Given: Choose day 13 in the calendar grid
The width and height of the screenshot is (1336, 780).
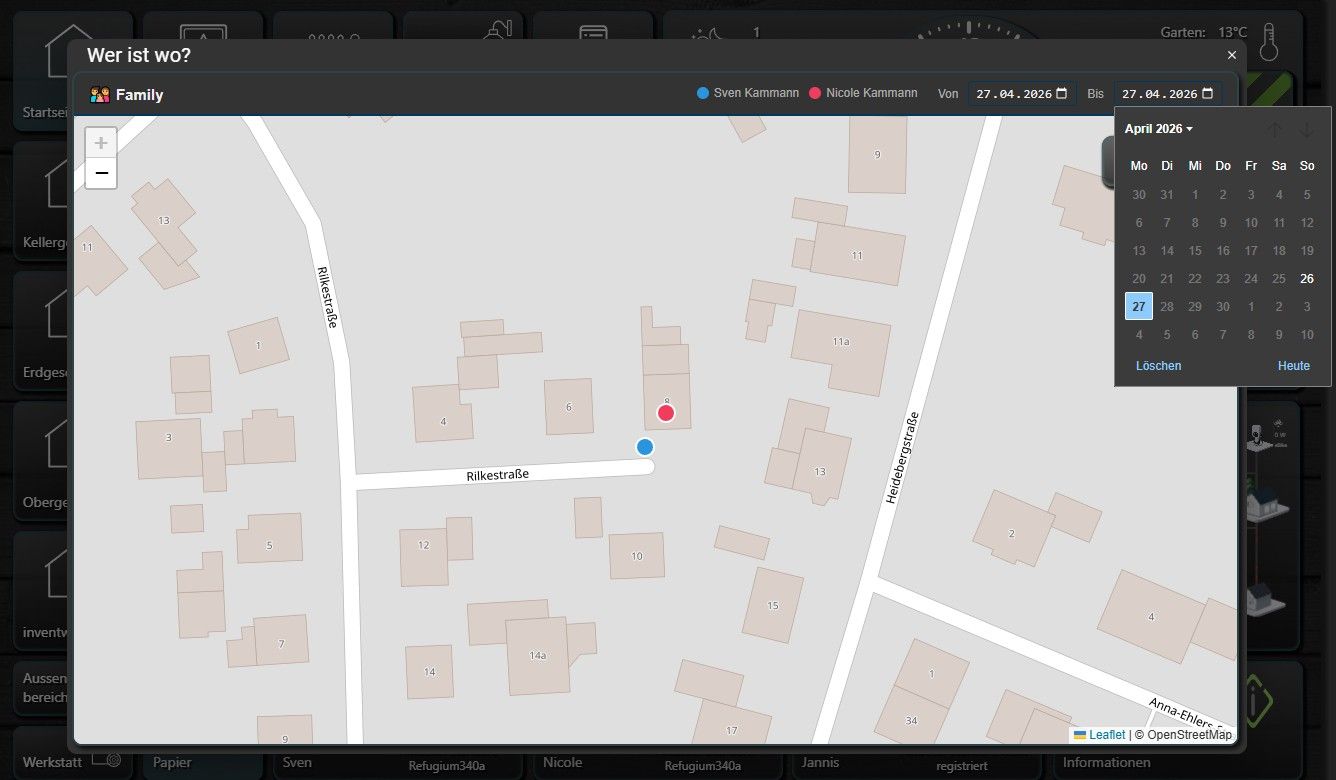Looking at the screenshot, I should click(x=1139, y=250).
